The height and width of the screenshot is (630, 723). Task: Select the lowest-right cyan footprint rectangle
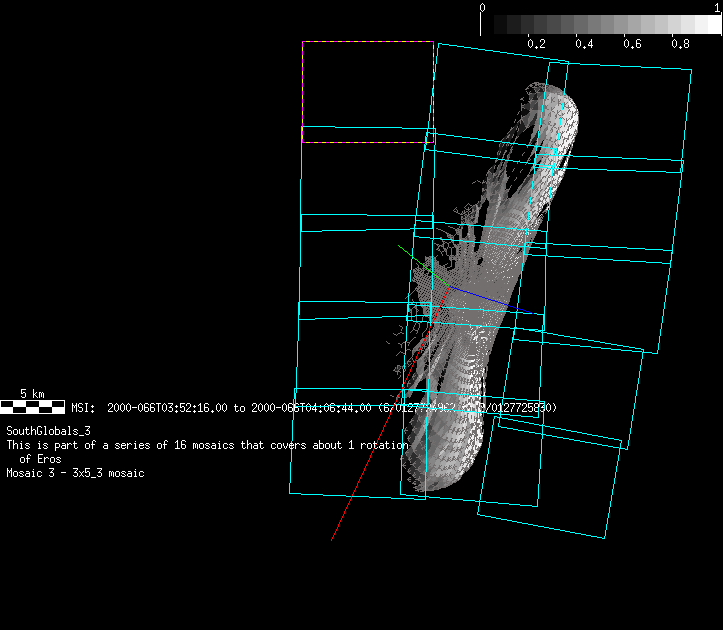(x=550, y=478)
